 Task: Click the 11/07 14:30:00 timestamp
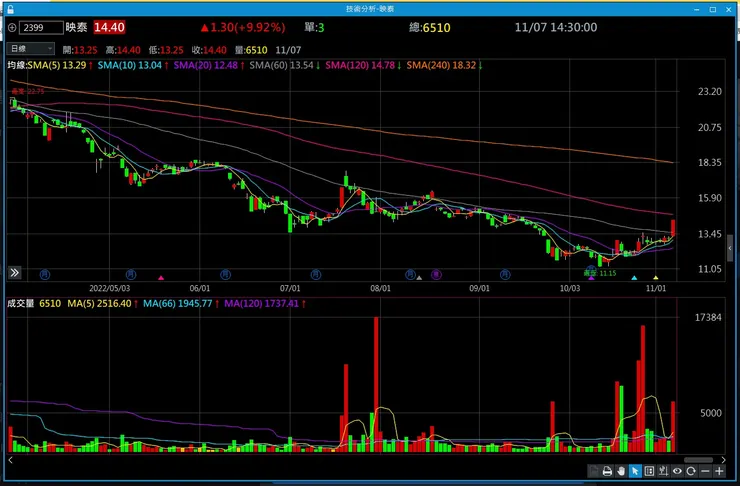555,27
